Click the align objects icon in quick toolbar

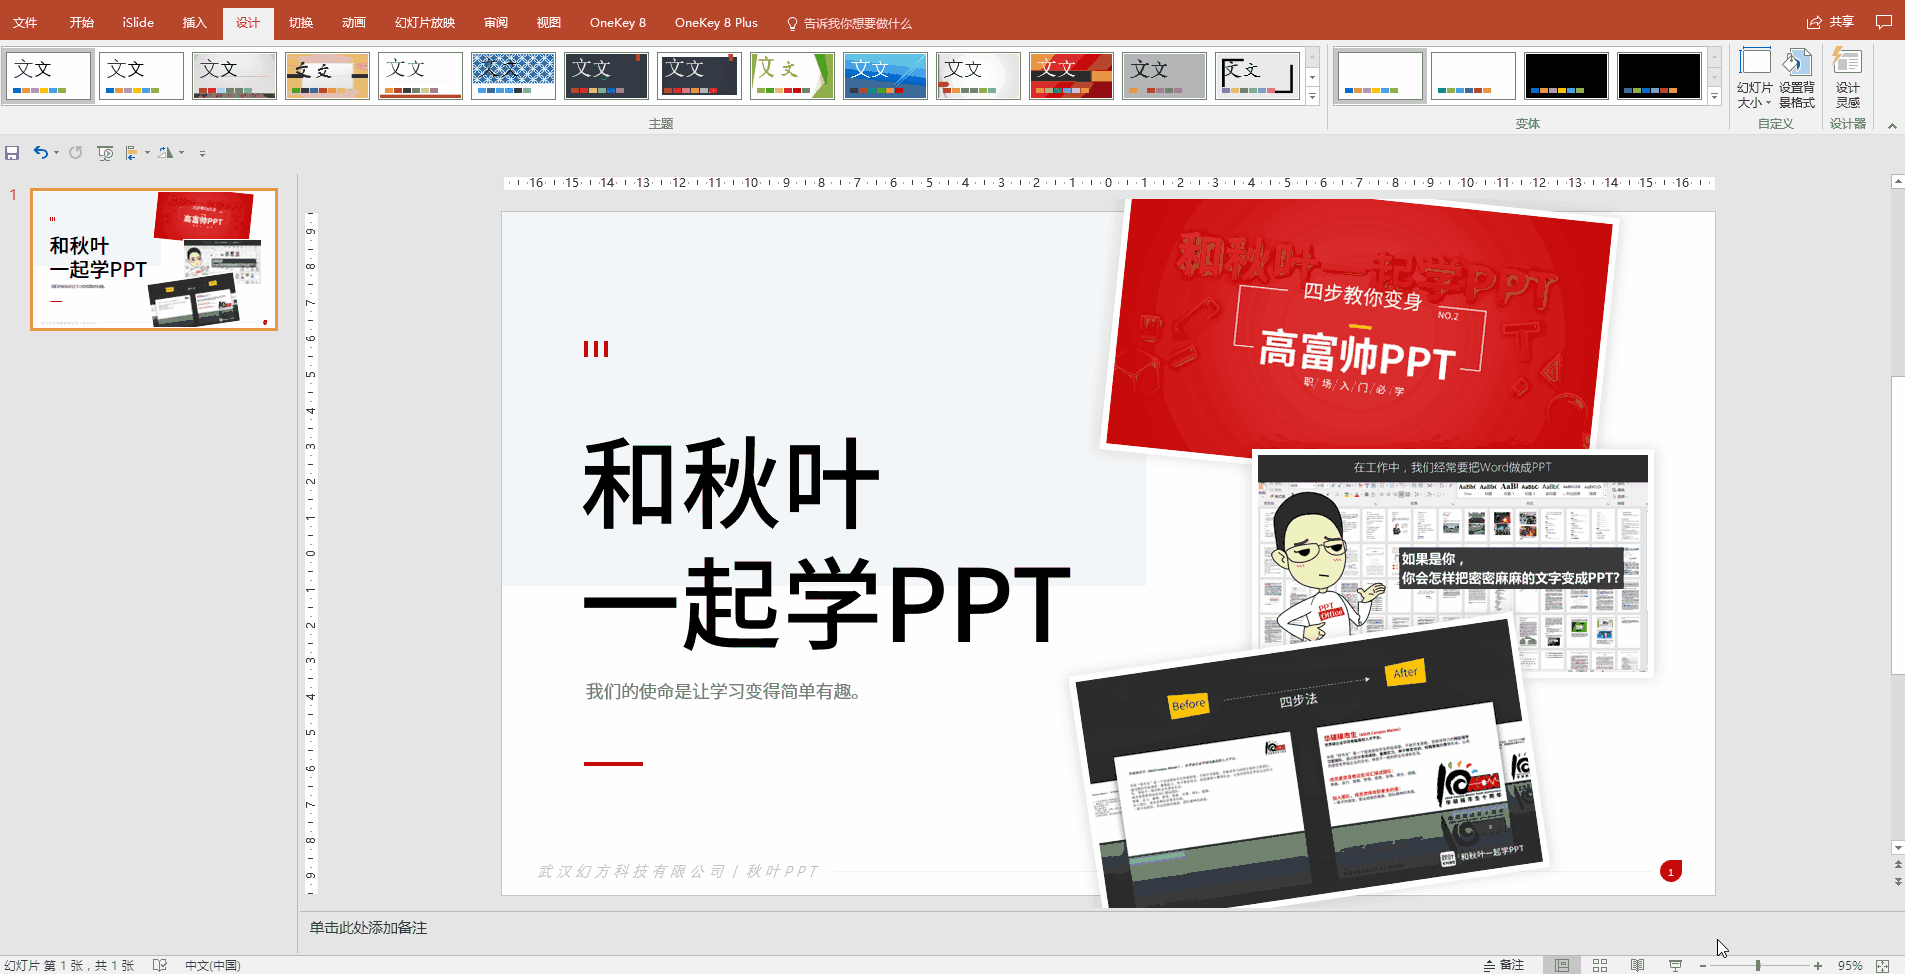coord(132,153)
